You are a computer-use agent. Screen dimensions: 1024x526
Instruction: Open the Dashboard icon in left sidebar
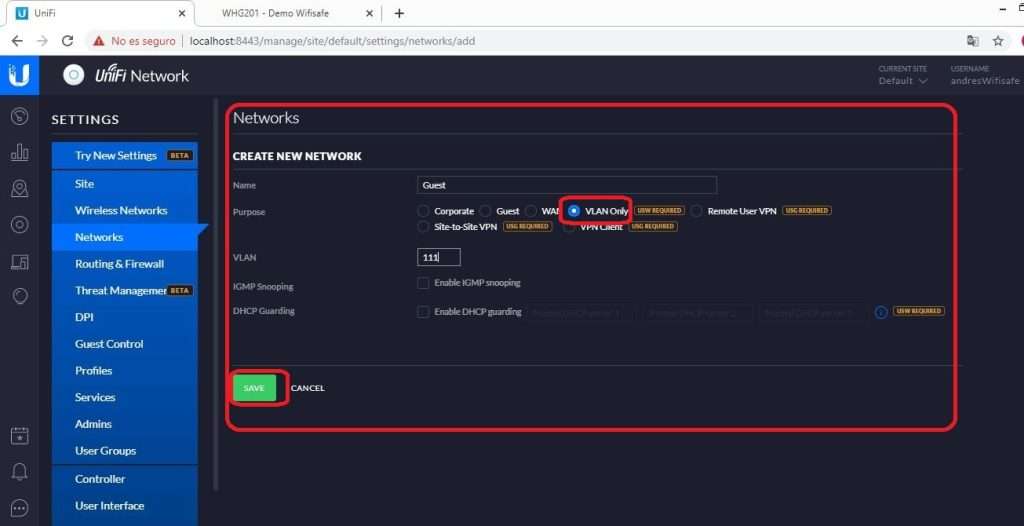pyautogui.click(x=19, y=116)
